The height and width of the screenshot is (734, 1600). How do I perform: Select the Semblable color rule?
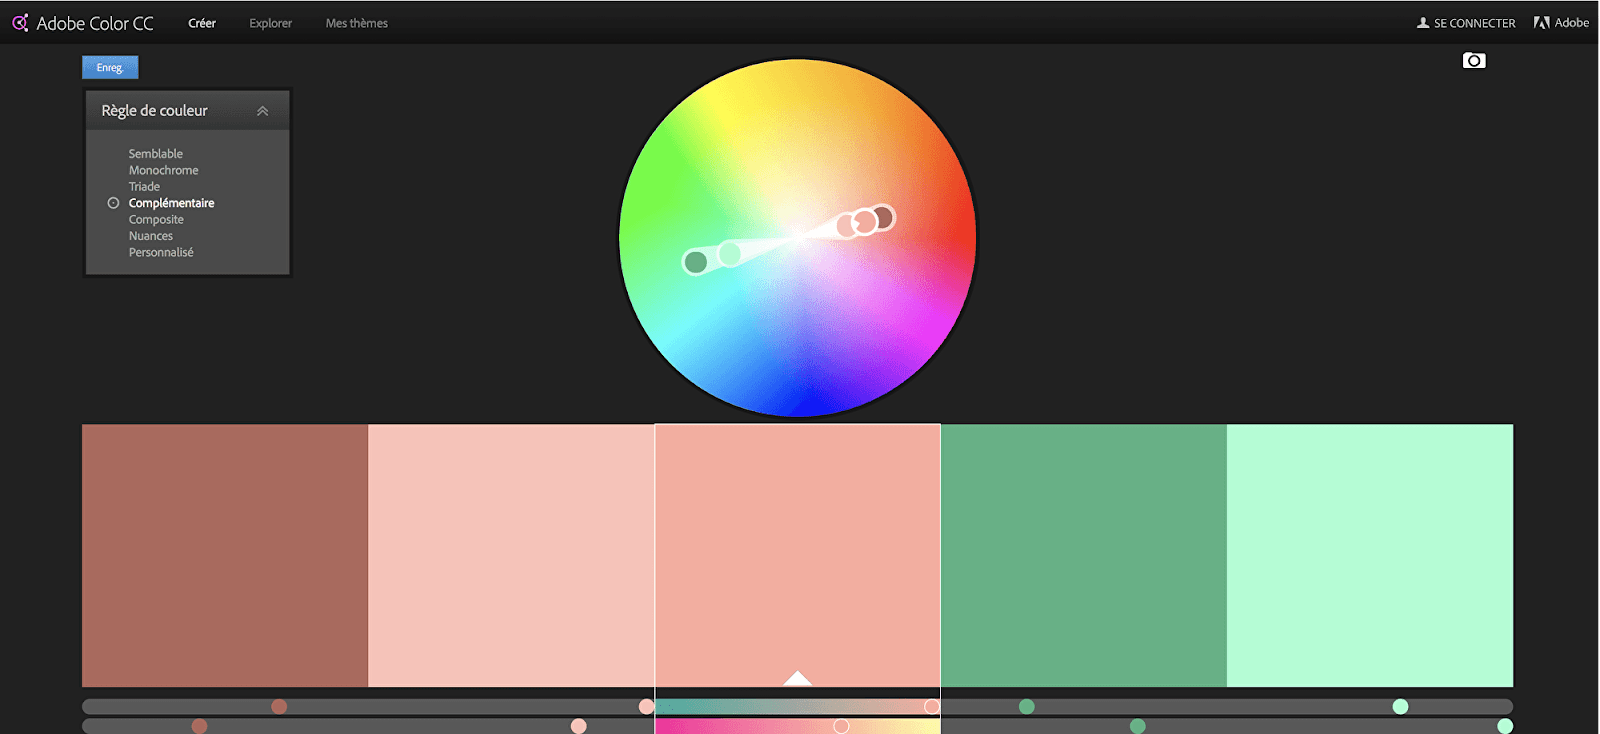[156, 154]
